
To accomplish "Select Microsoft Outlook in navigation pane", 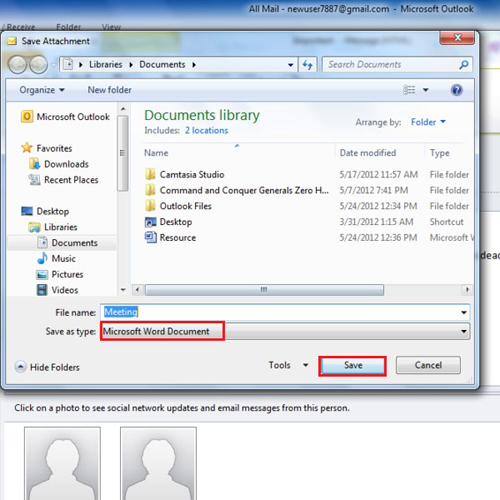I will click(x=65, y=117).
